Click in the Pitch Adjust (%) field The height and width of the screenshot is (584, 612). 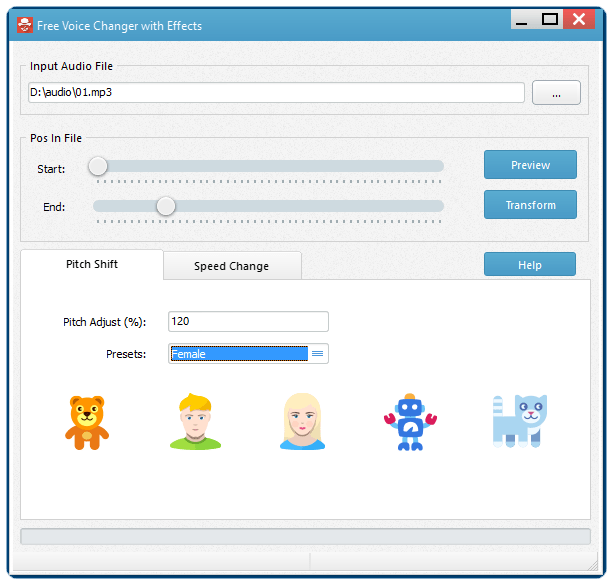tap(248, 321)
